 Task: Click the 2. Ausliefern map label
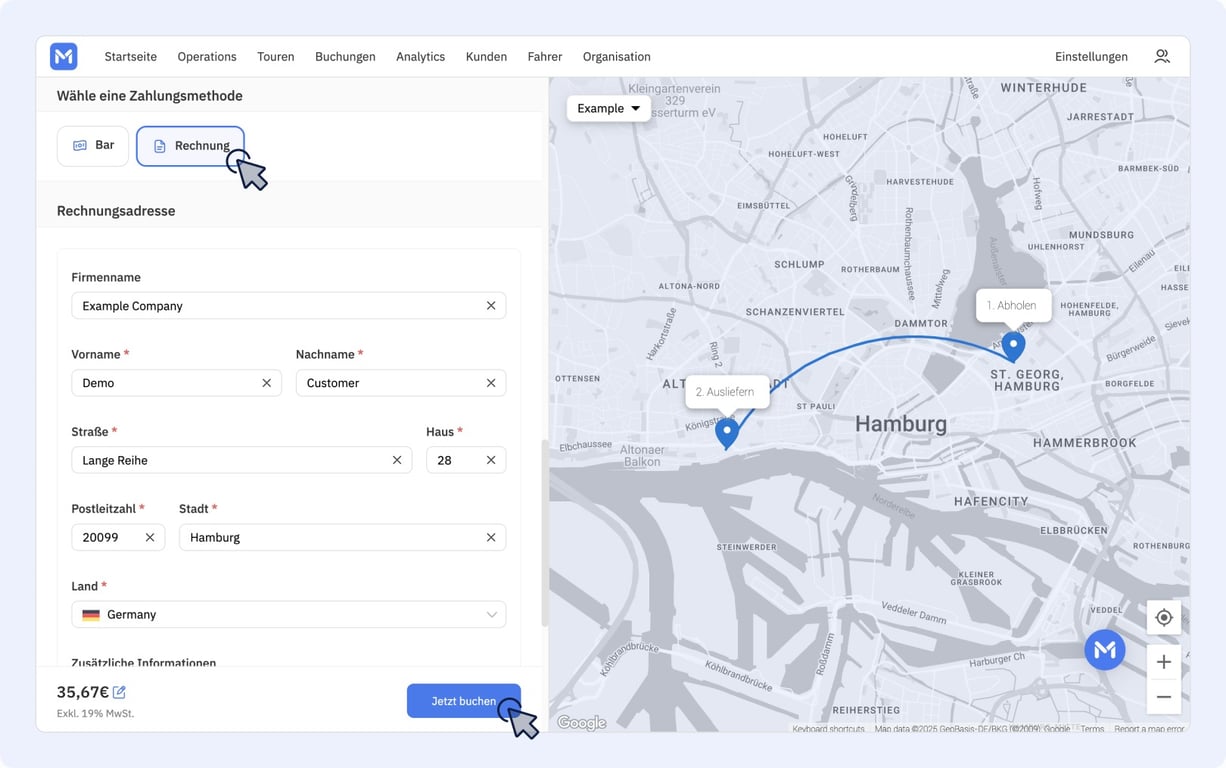coord(726,392)
